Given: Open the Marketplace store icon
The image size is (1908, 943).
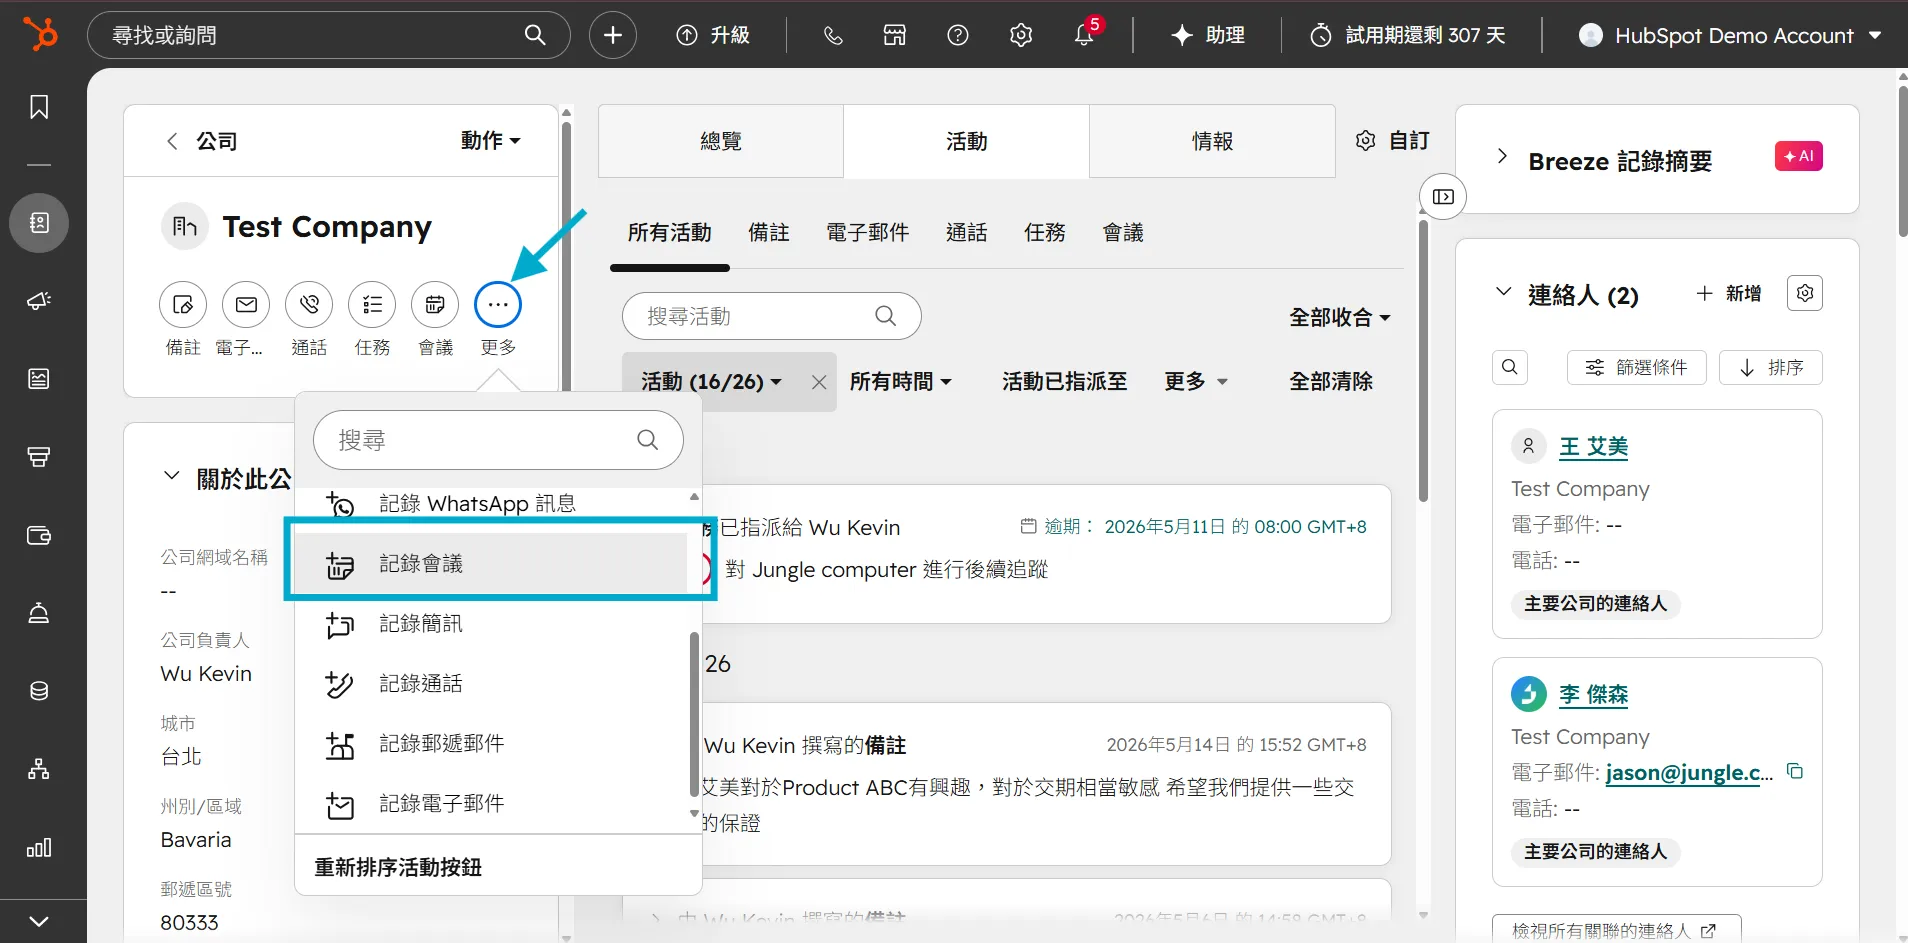Looking at the screenshot, I should (895, 35).
